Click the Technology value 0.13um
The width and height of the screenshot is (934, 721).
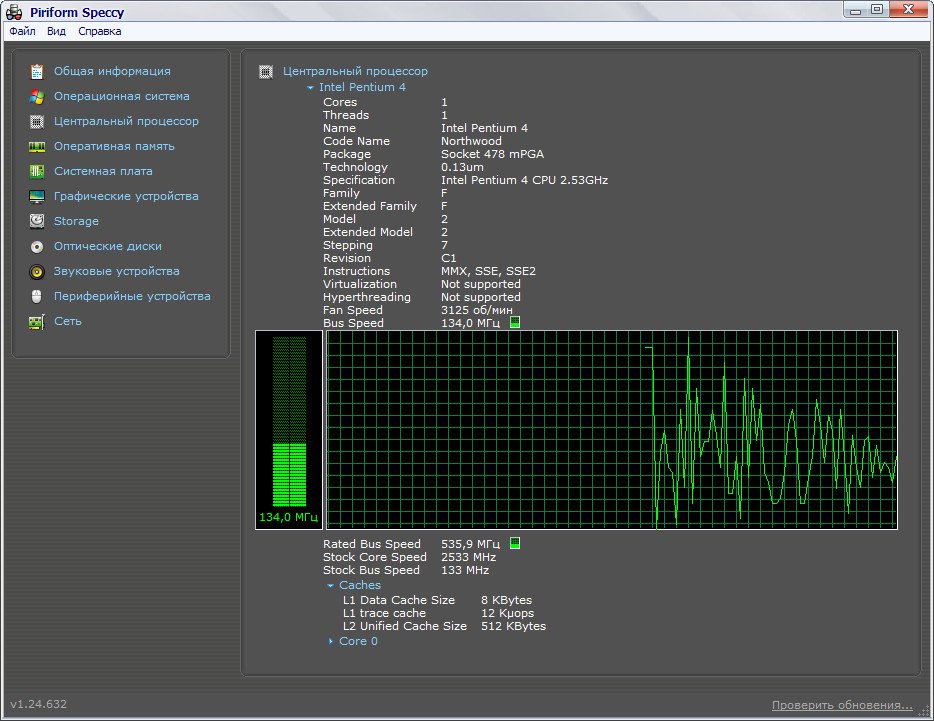(x=462, y=167)
